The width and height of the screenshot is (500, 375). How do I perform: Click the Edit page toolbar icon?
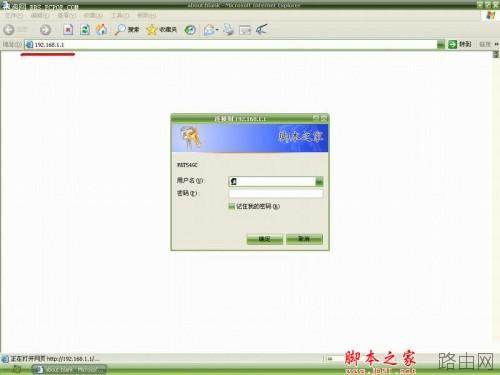click(245, 30)
